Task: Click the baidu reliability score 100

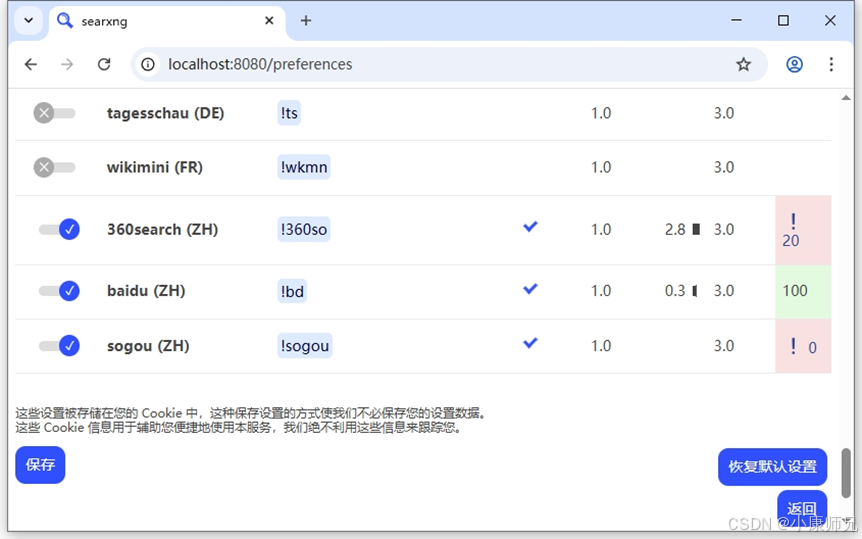Action: [x=803, y=292]
